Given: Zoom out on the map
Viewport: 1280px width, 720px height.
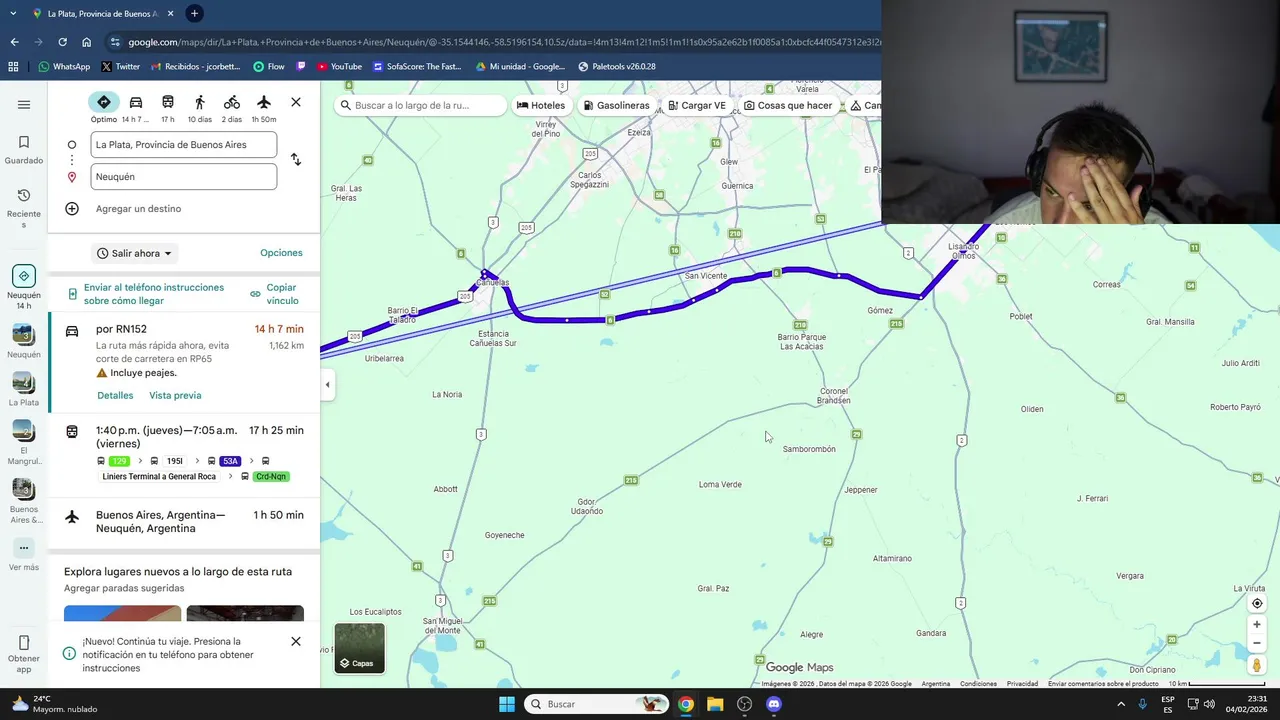Looking at the screenshot, I should point(1257,643).
